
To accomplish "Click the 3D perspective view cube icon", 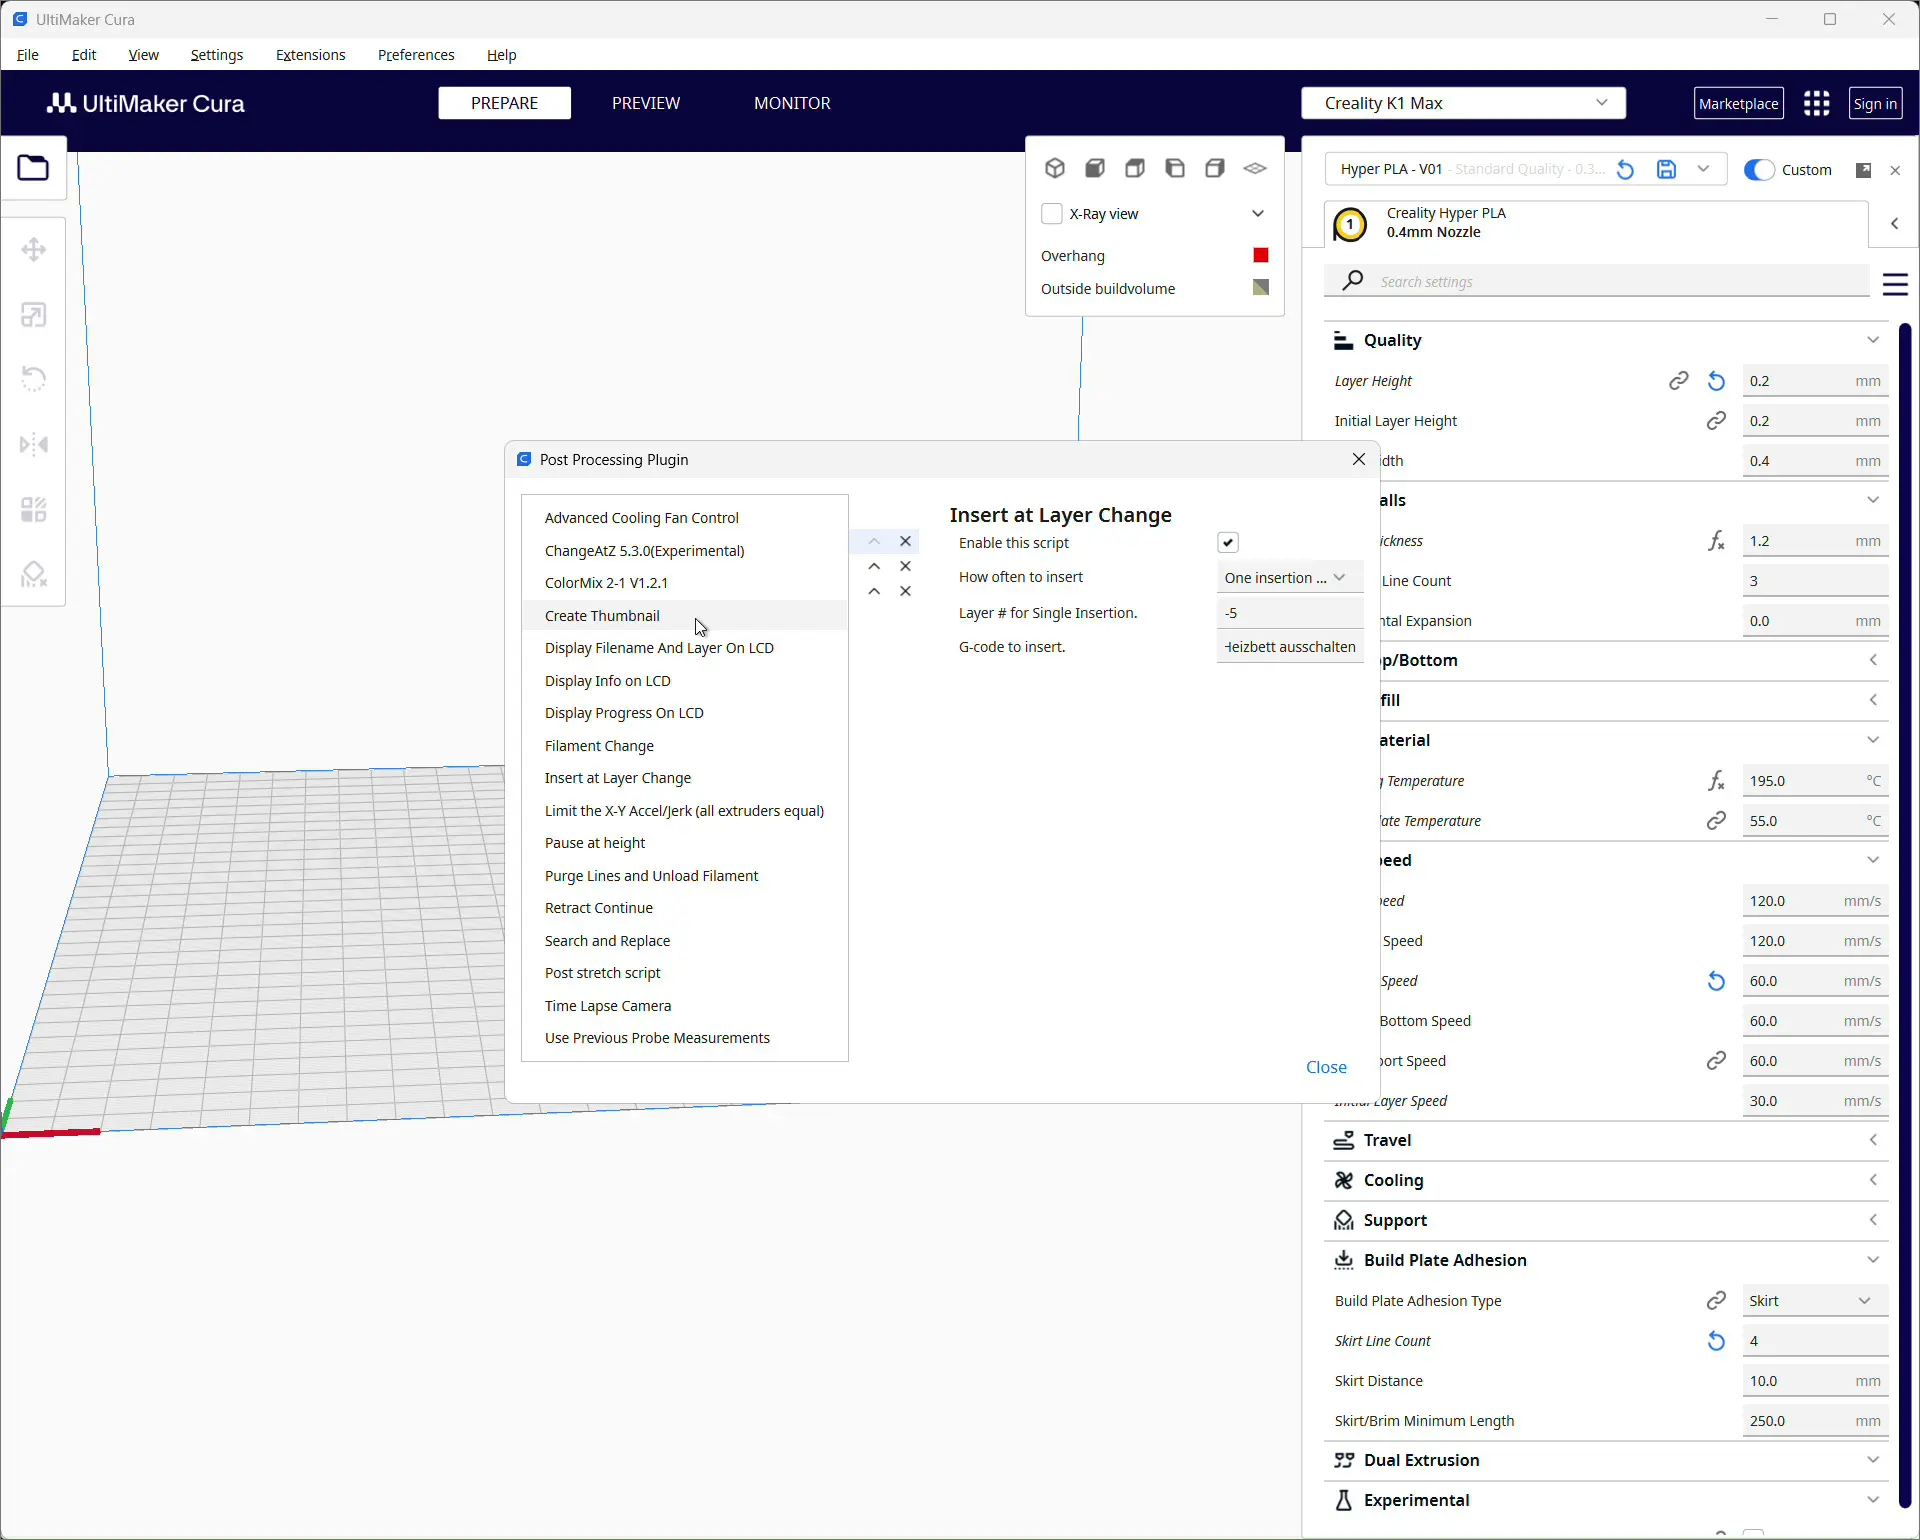I will 1055,168.
